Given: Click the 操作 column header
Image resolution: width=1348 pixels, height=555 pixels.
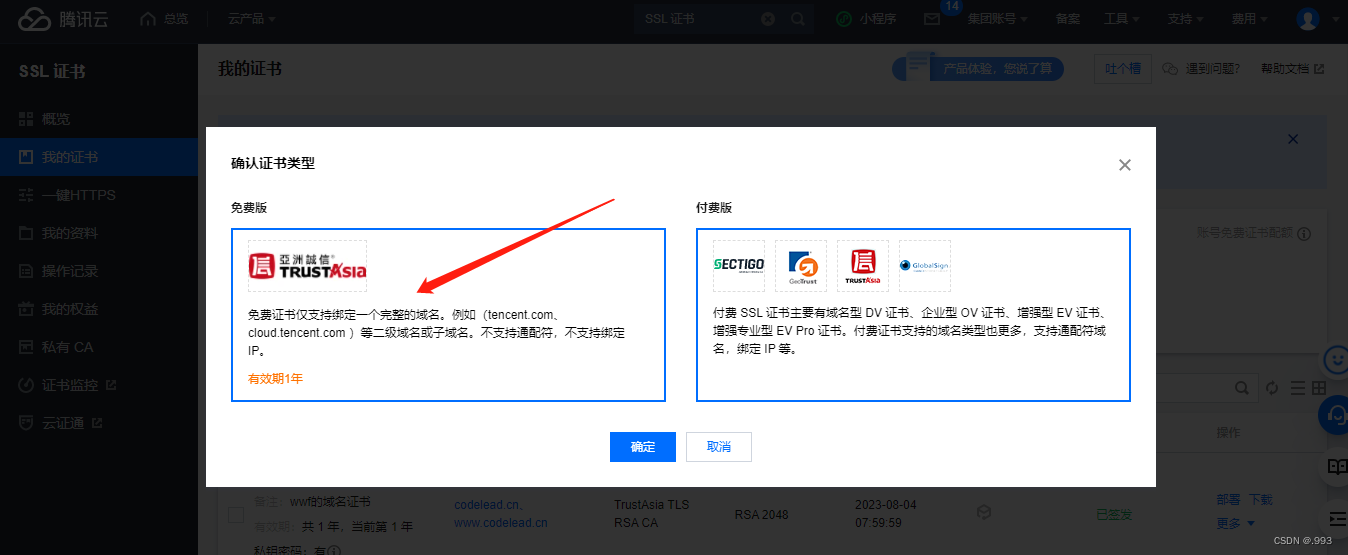Looking at the screenshot, I should point(1228,433).
